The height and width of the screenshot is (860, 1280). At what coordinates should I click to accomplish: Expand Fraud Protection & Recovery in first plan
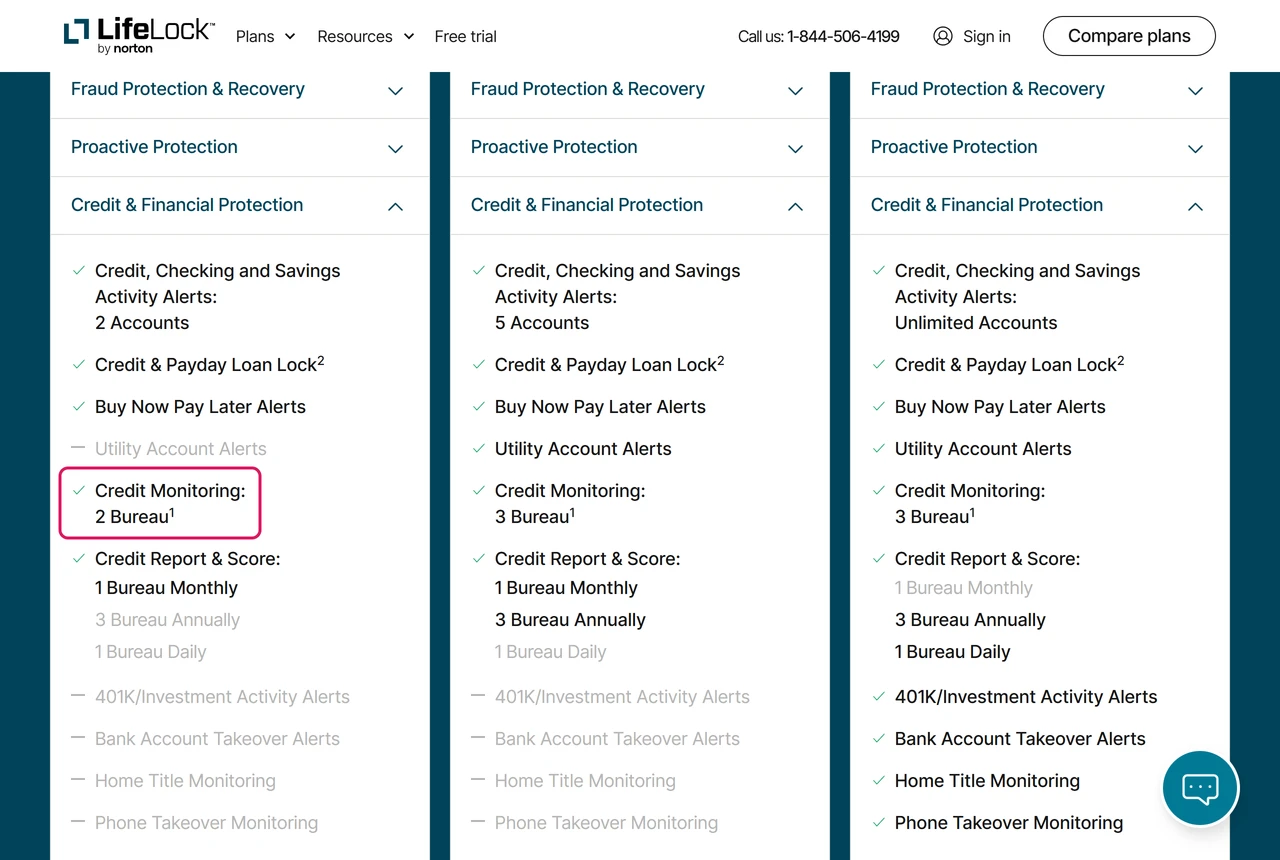pos(240,89)
